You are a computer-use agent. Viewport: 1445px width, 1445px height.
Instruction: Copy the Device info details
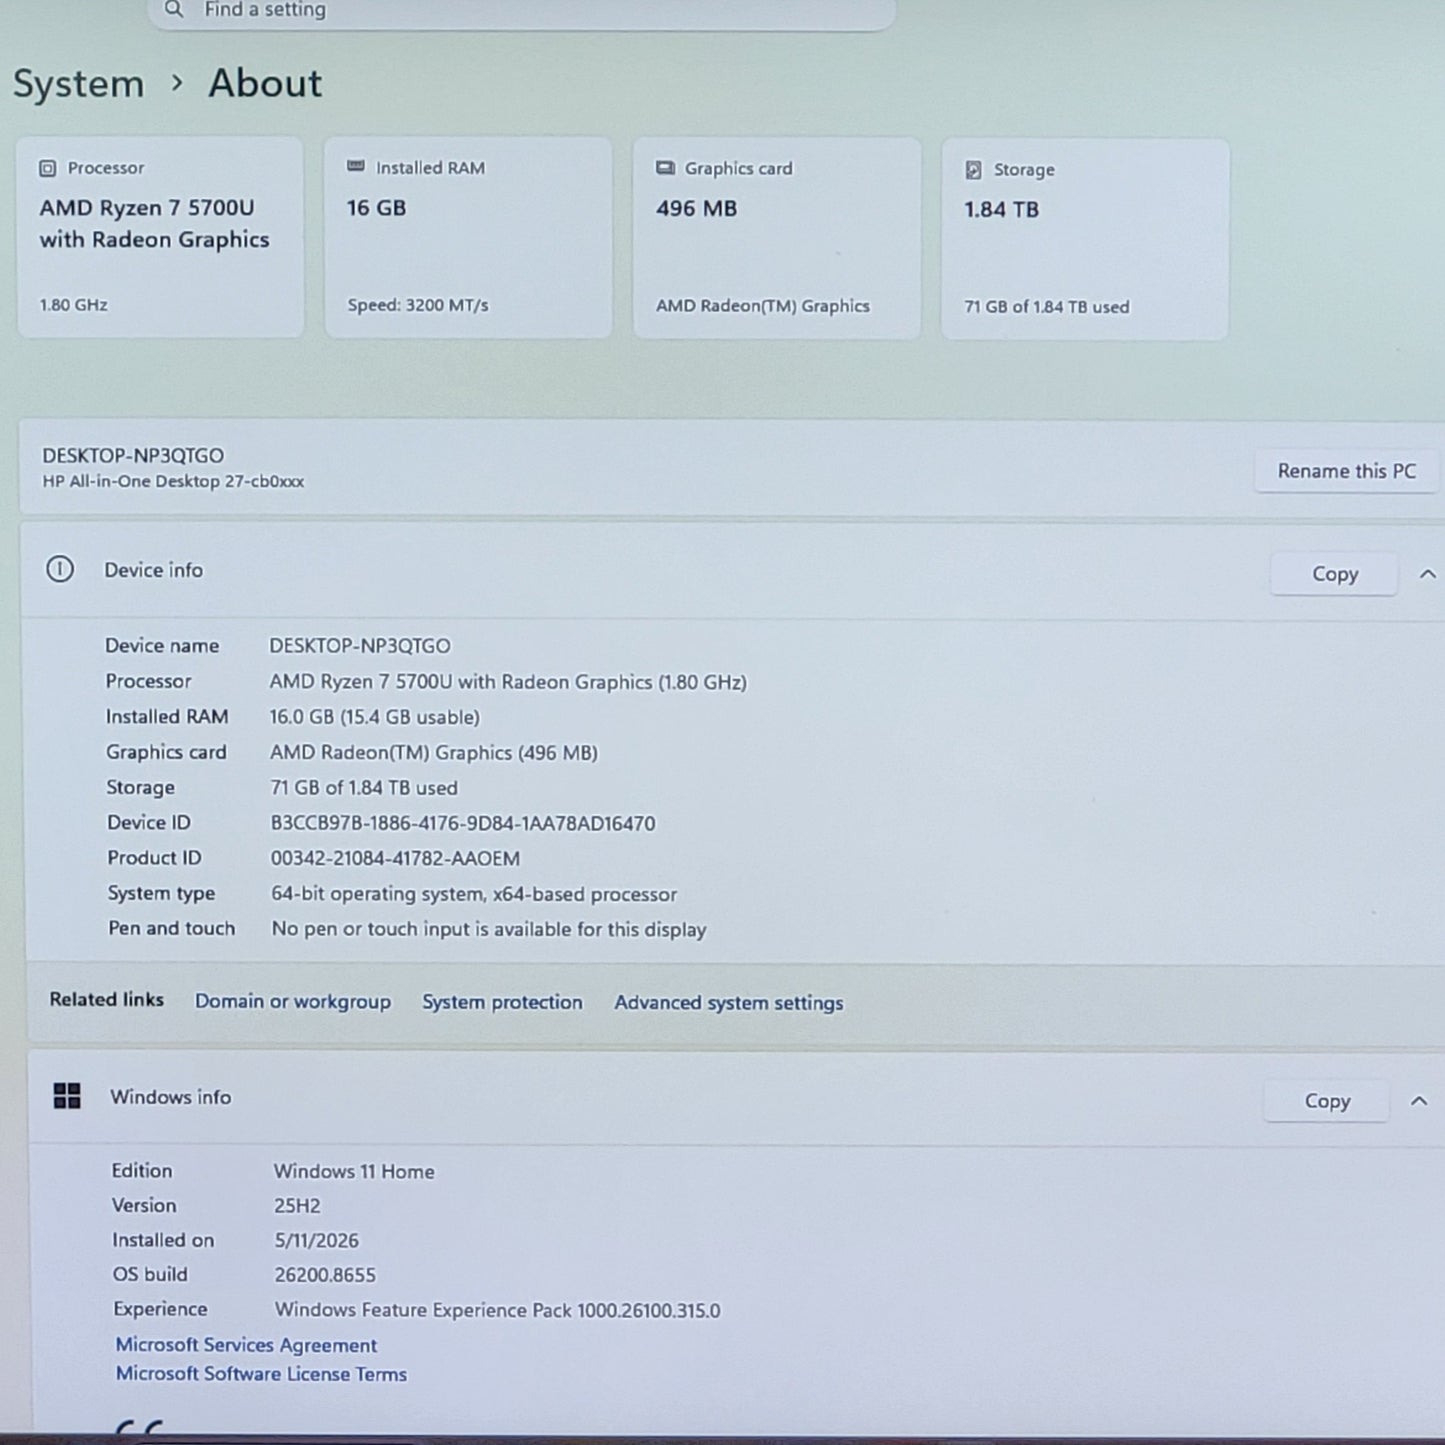[x=1334, y=574]
